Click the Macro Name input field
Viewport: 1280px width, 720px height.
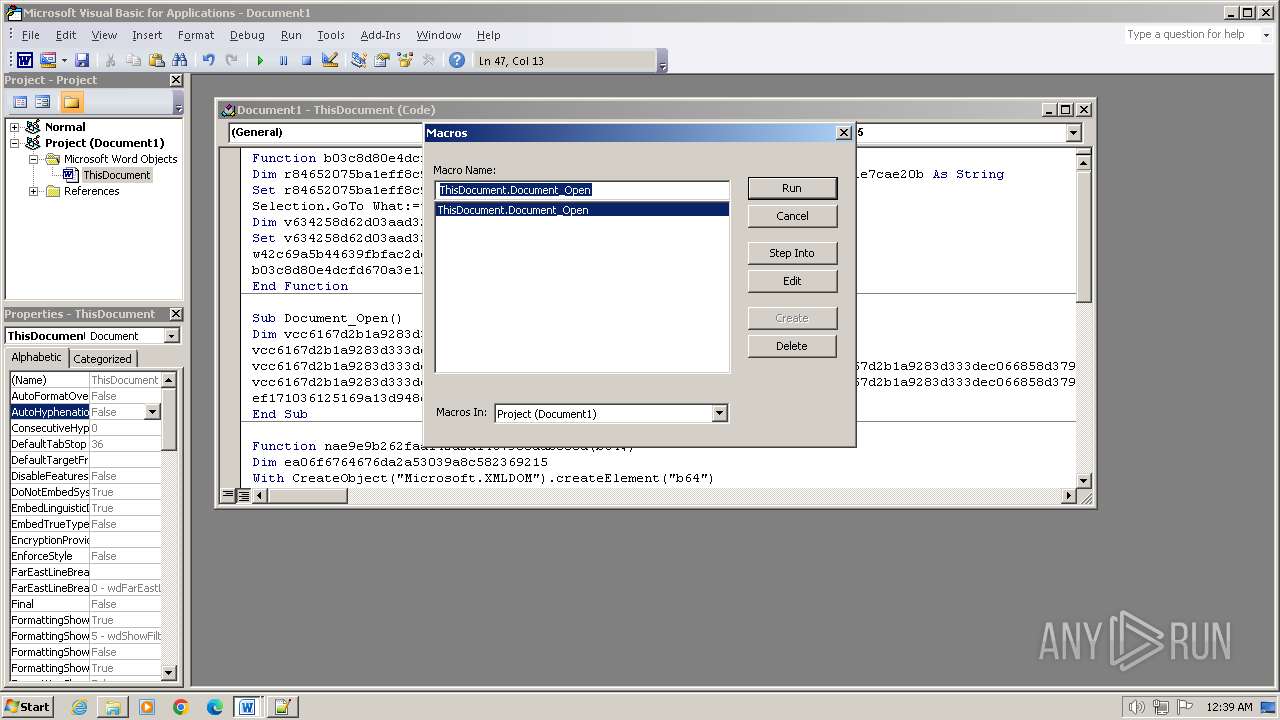[x=582, y=190]
